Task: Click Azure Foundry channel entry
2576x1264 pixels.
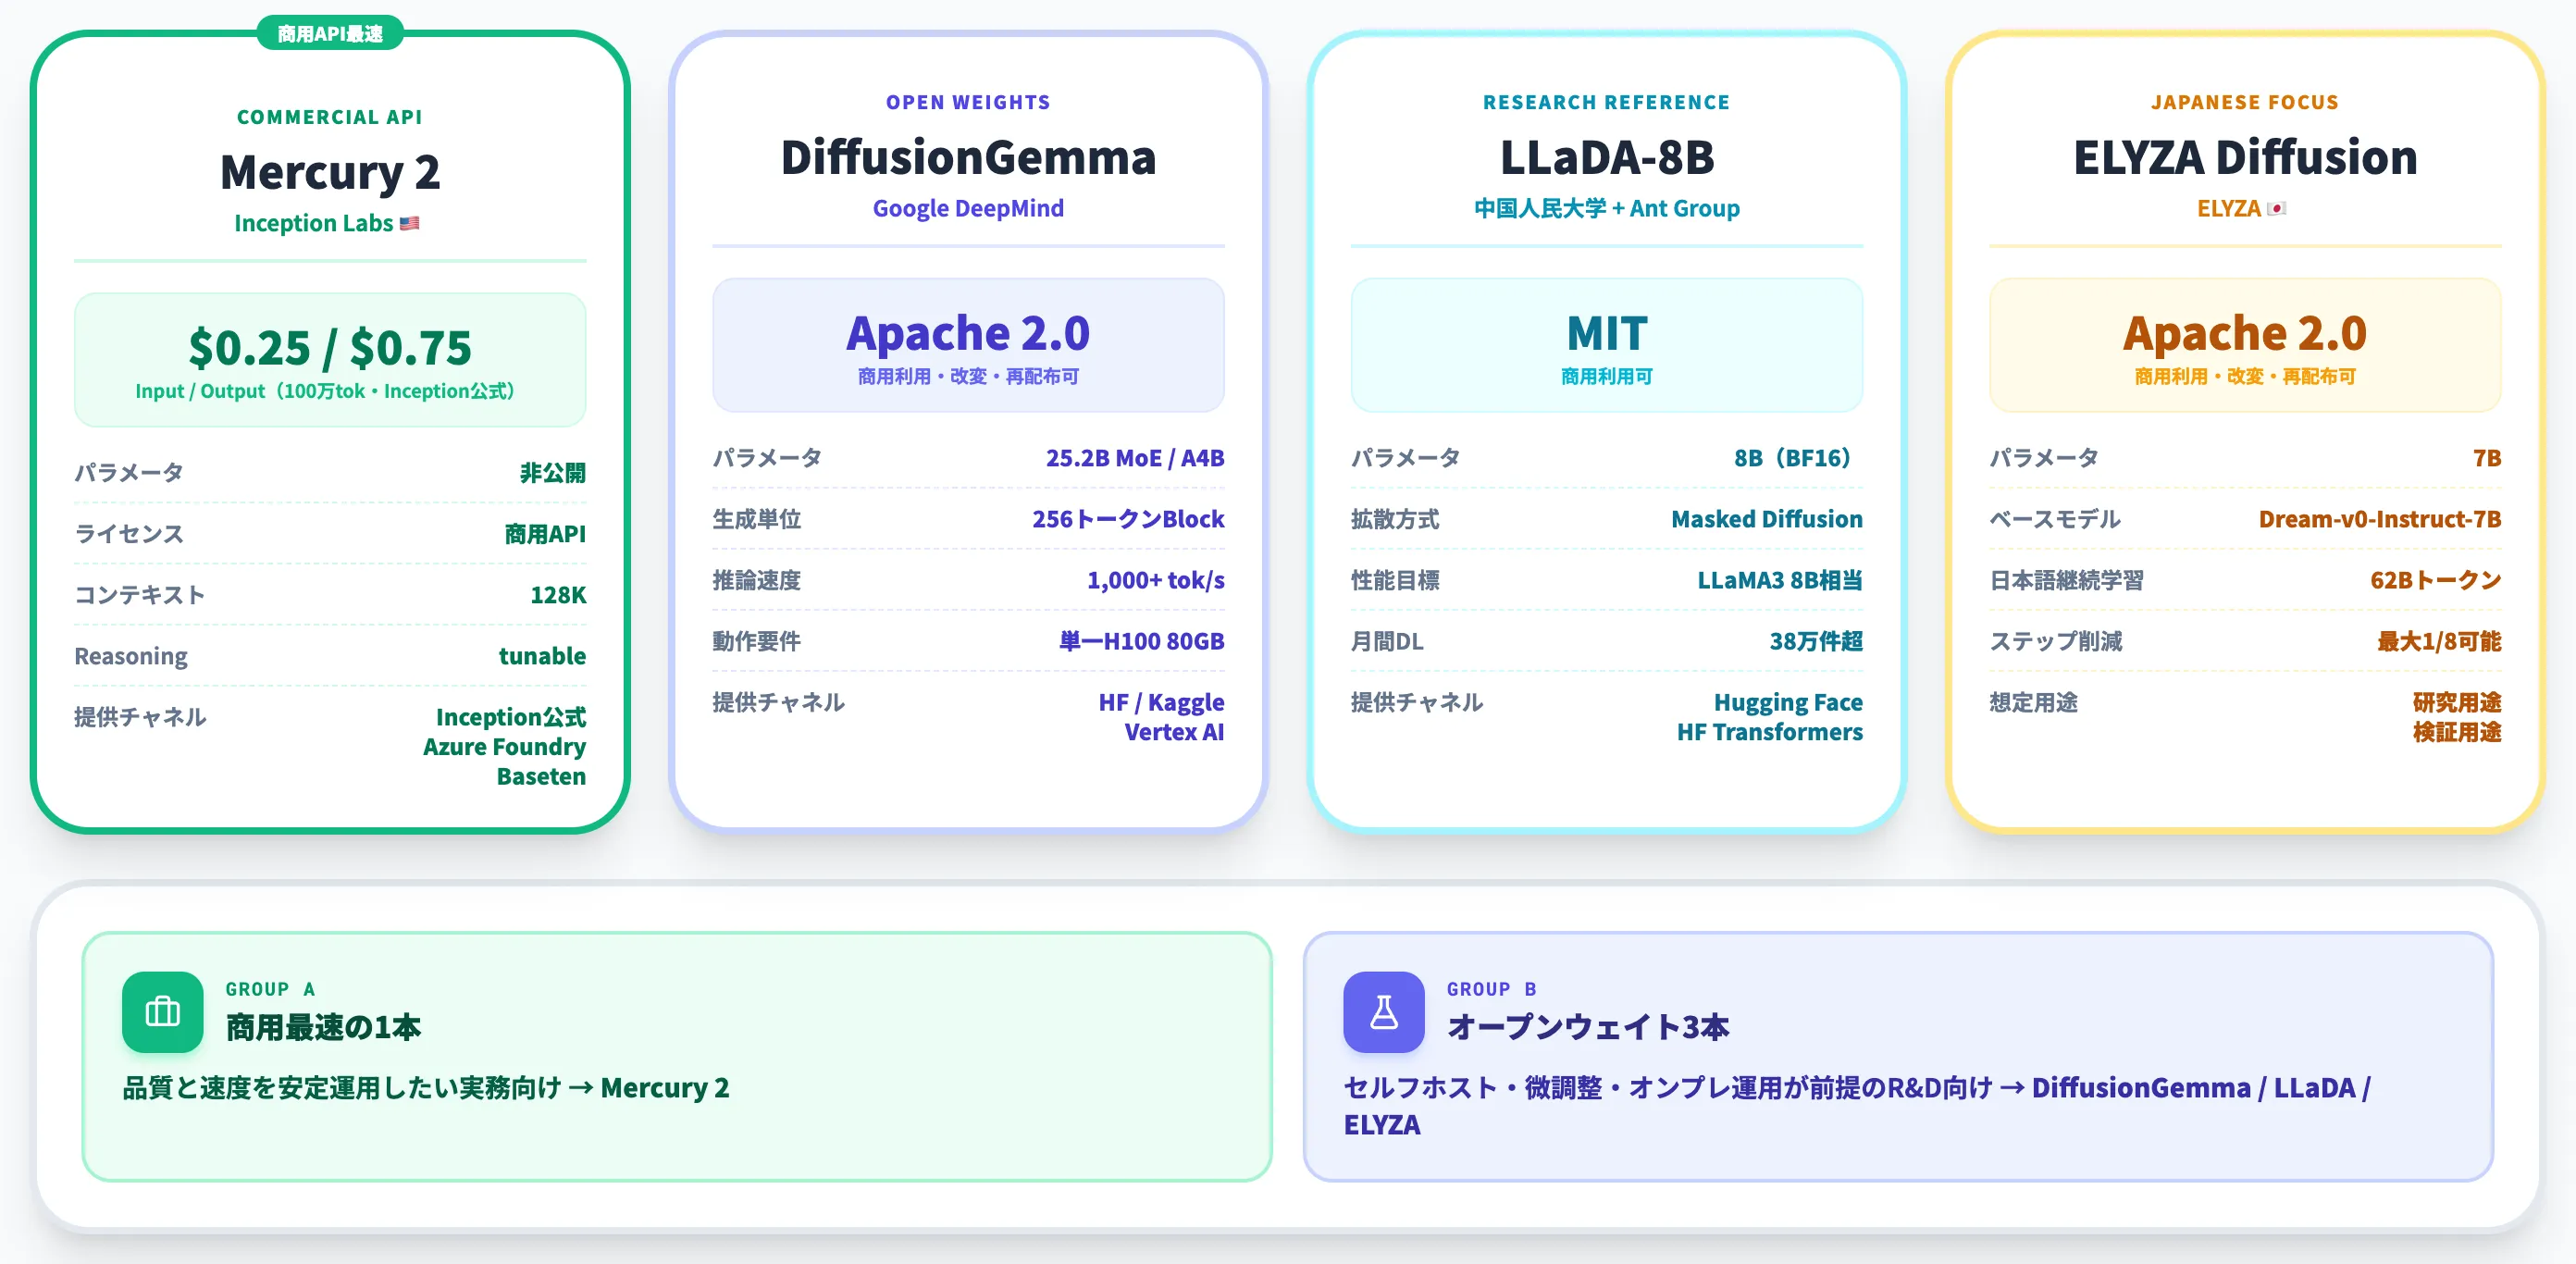Action: 504,747
